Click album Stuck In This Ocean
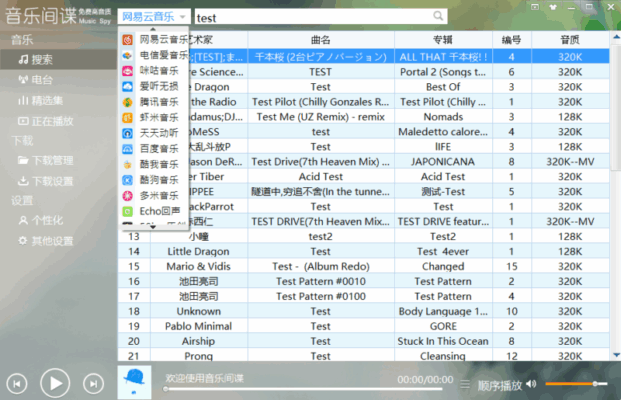Image resolution: width=621 pixels, height=400 pixels. tap(443, 341)
